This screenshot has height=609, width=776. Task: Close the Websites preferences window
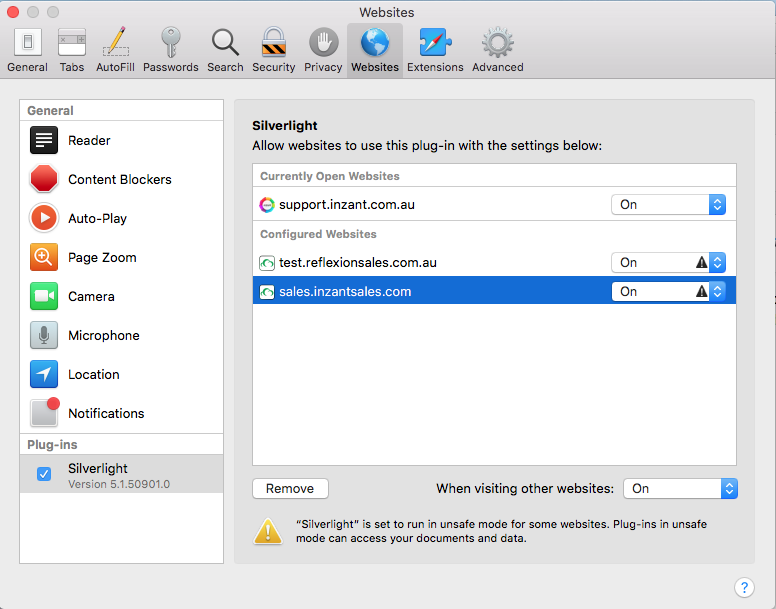[13, 12]
